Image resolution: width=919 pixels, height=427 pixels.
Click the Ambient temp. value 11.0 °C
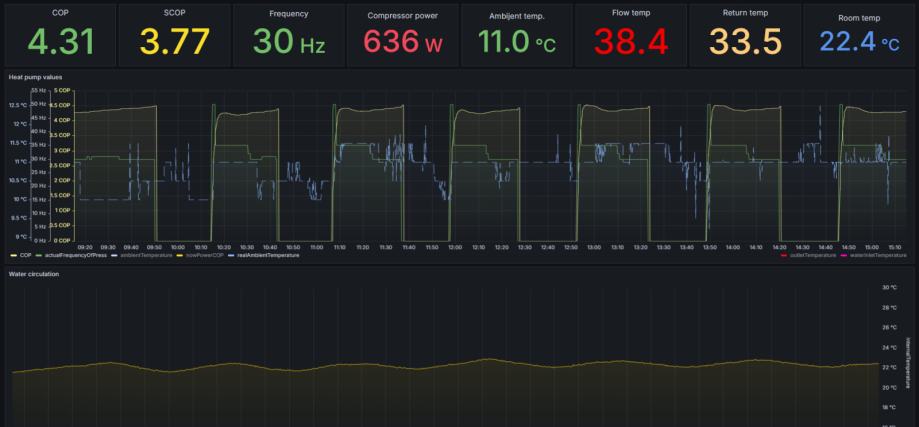[x=517, y=42]
